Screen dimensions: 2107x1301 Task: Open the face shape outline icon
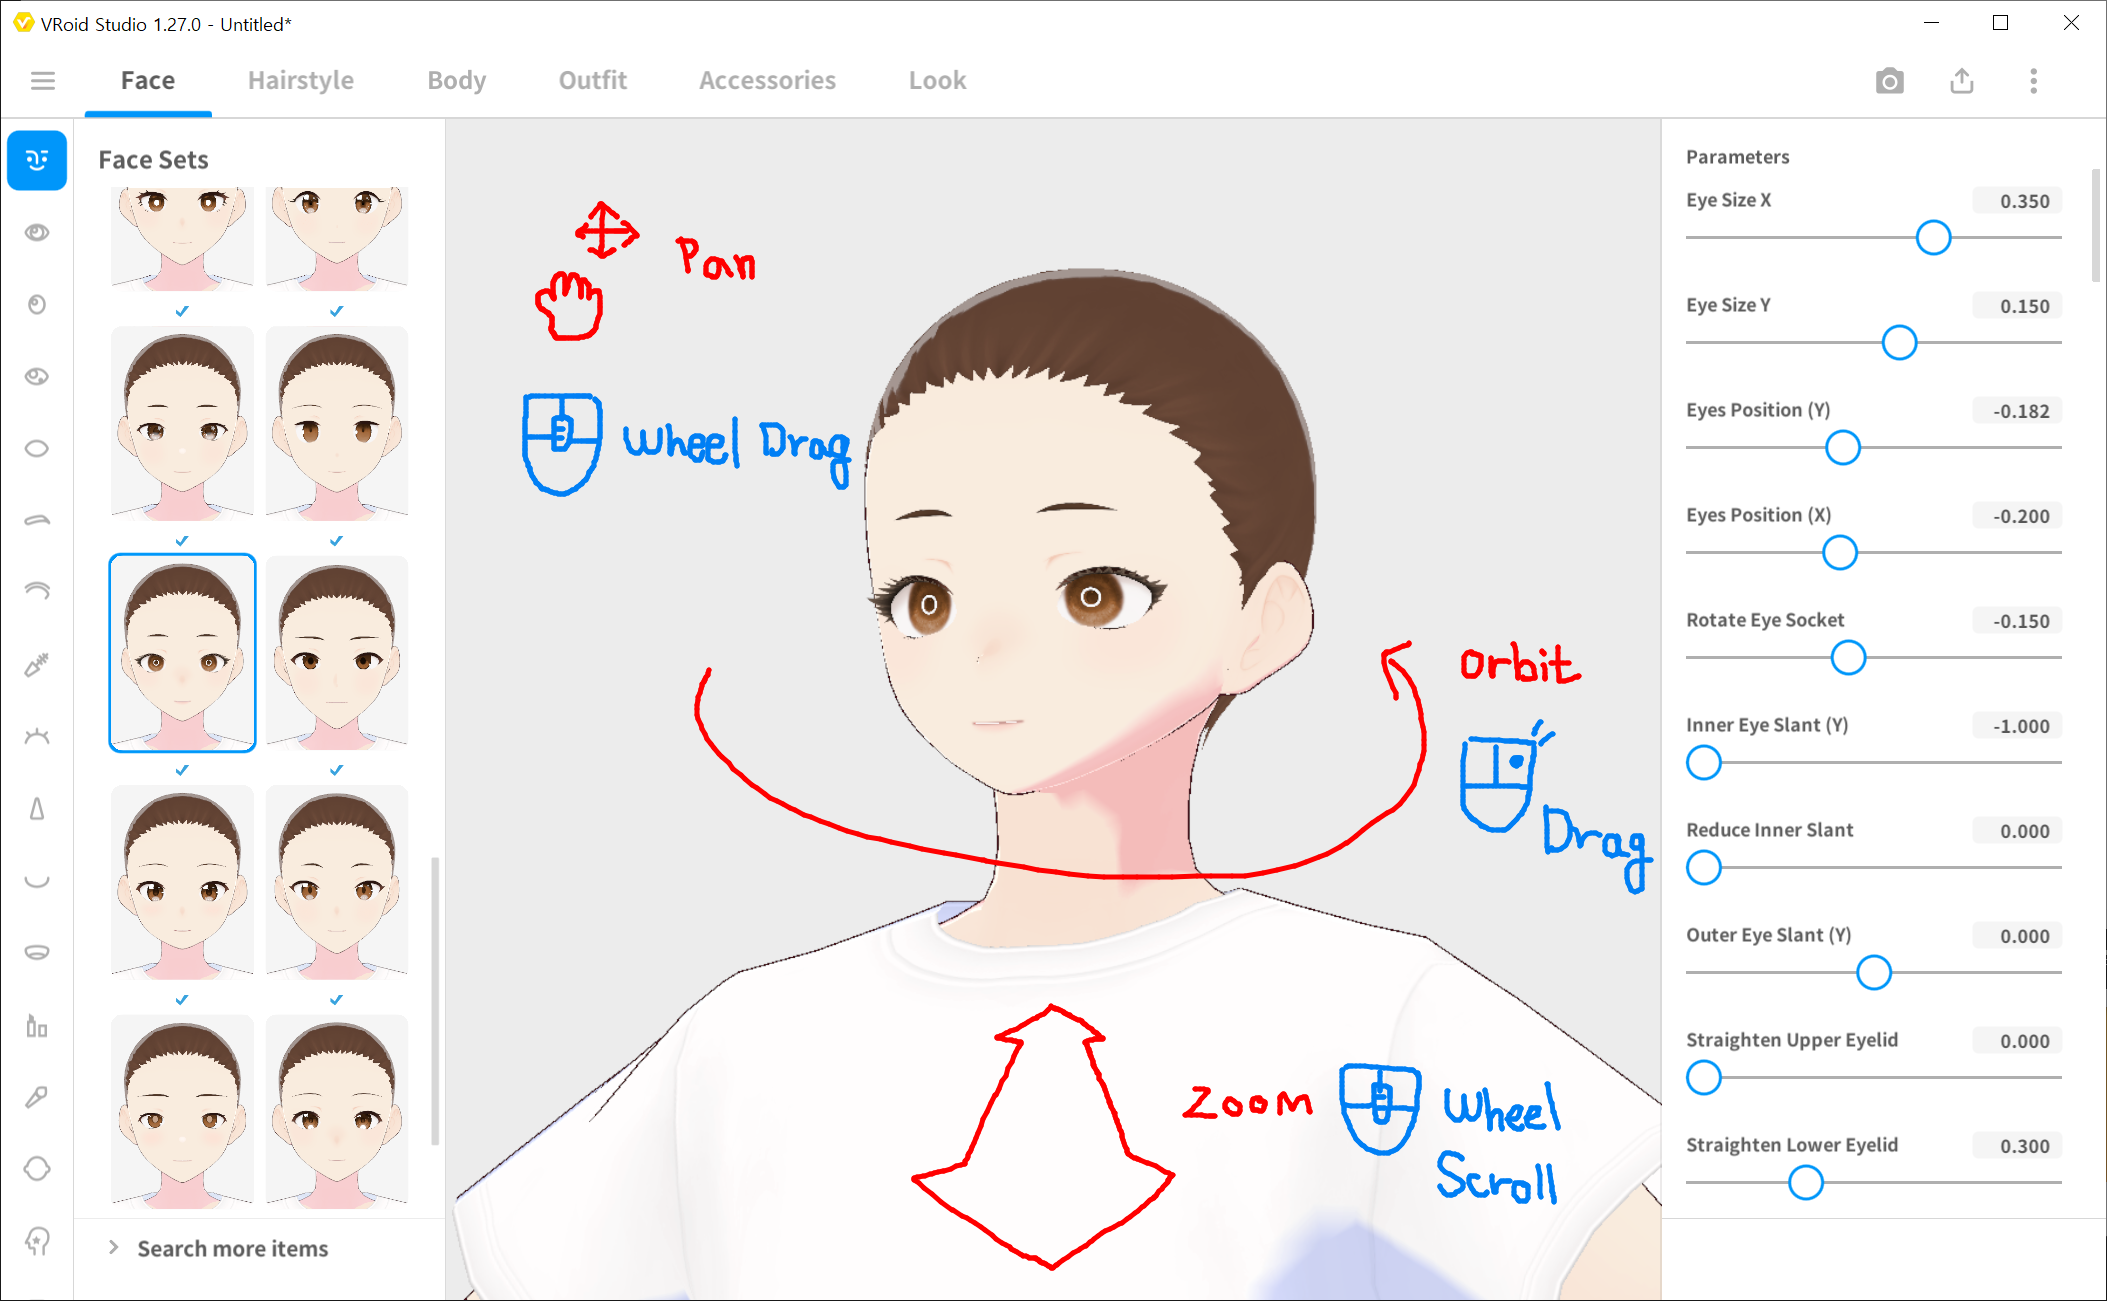click(37, 1168)
